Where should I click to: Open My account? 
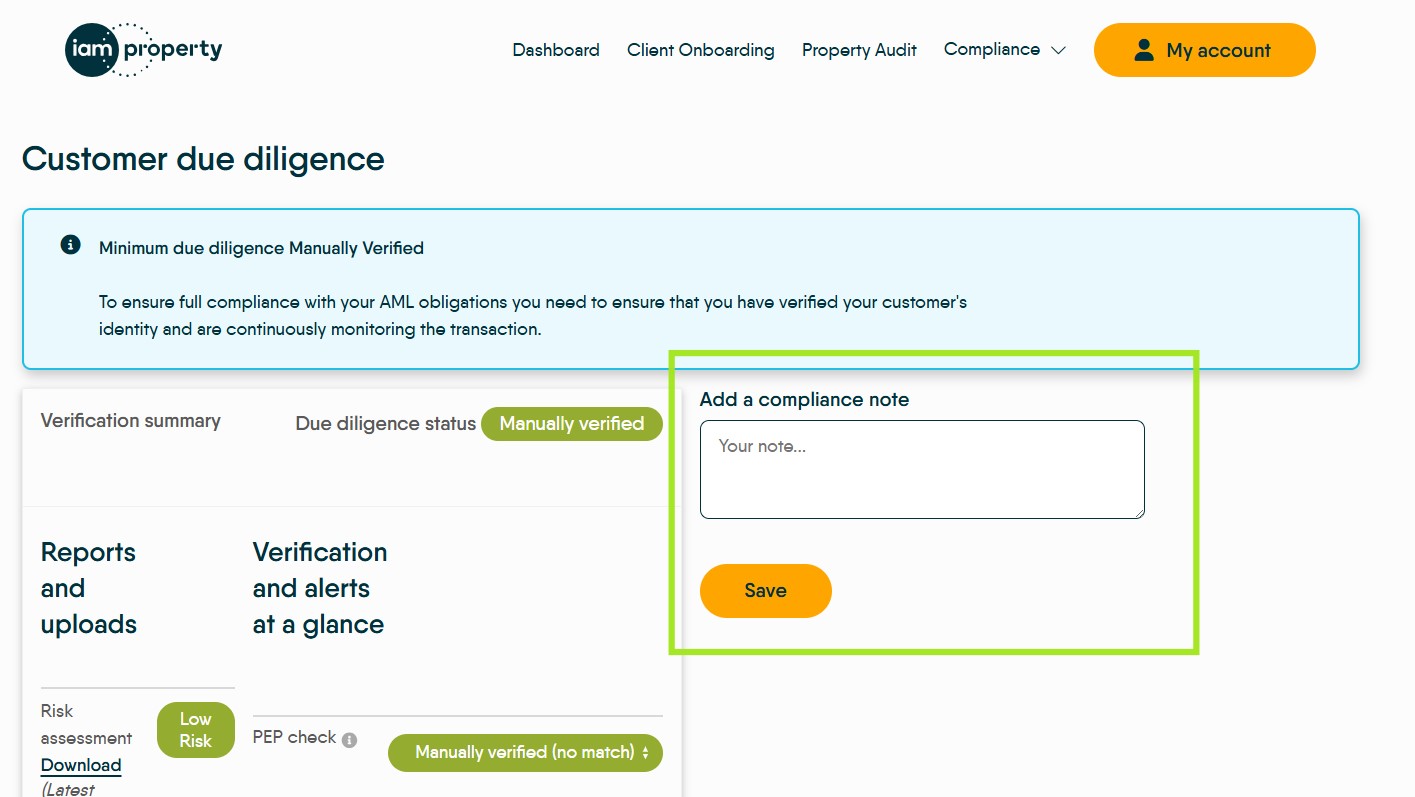1204,50
